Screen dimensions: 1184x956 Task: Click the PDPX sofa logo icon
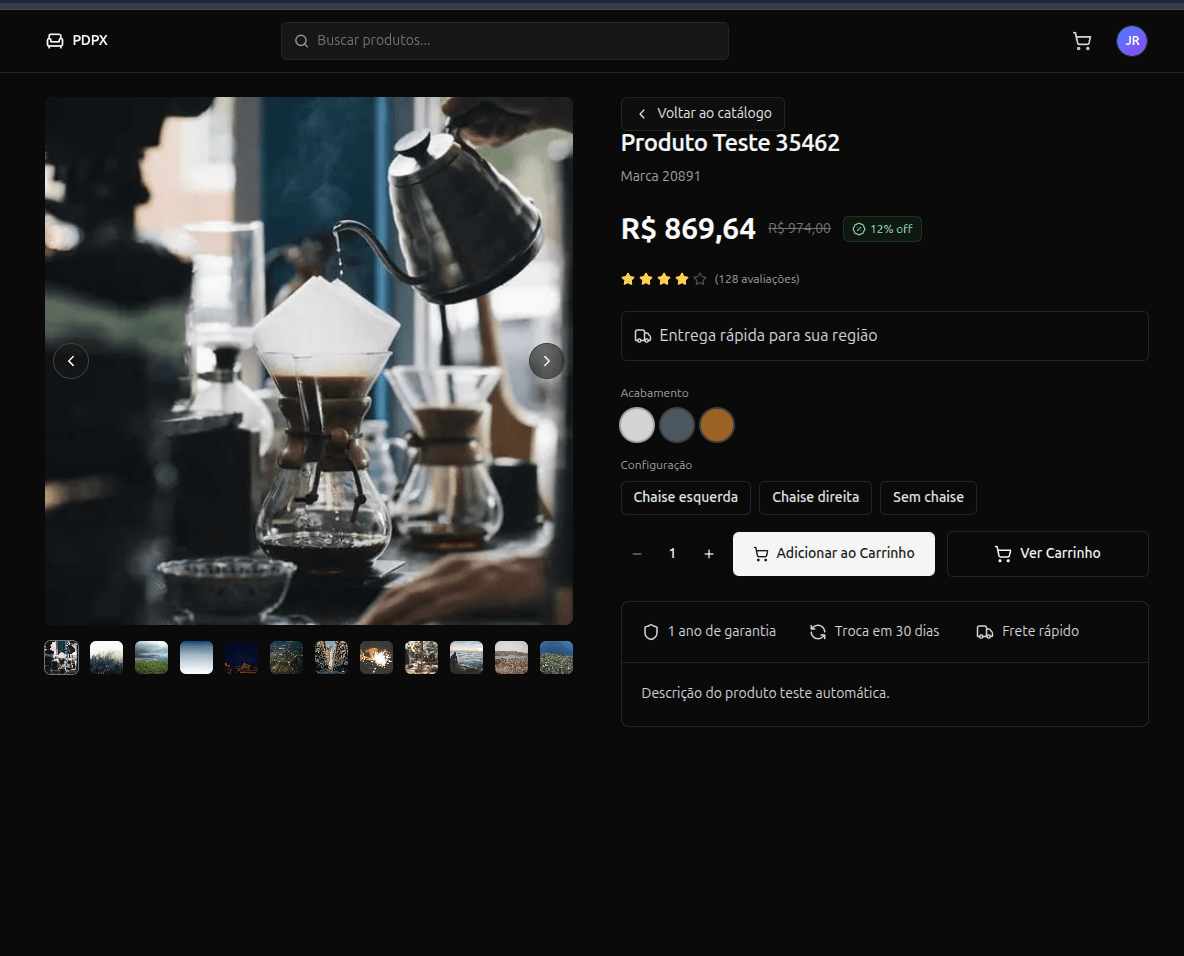55,41
